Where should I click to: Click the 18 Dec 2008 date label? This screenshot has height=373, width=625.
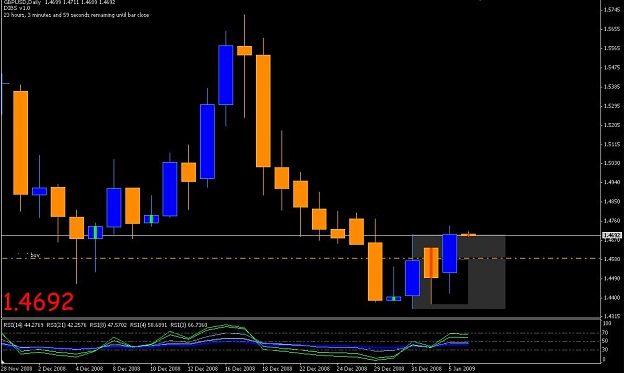[277, 369]
